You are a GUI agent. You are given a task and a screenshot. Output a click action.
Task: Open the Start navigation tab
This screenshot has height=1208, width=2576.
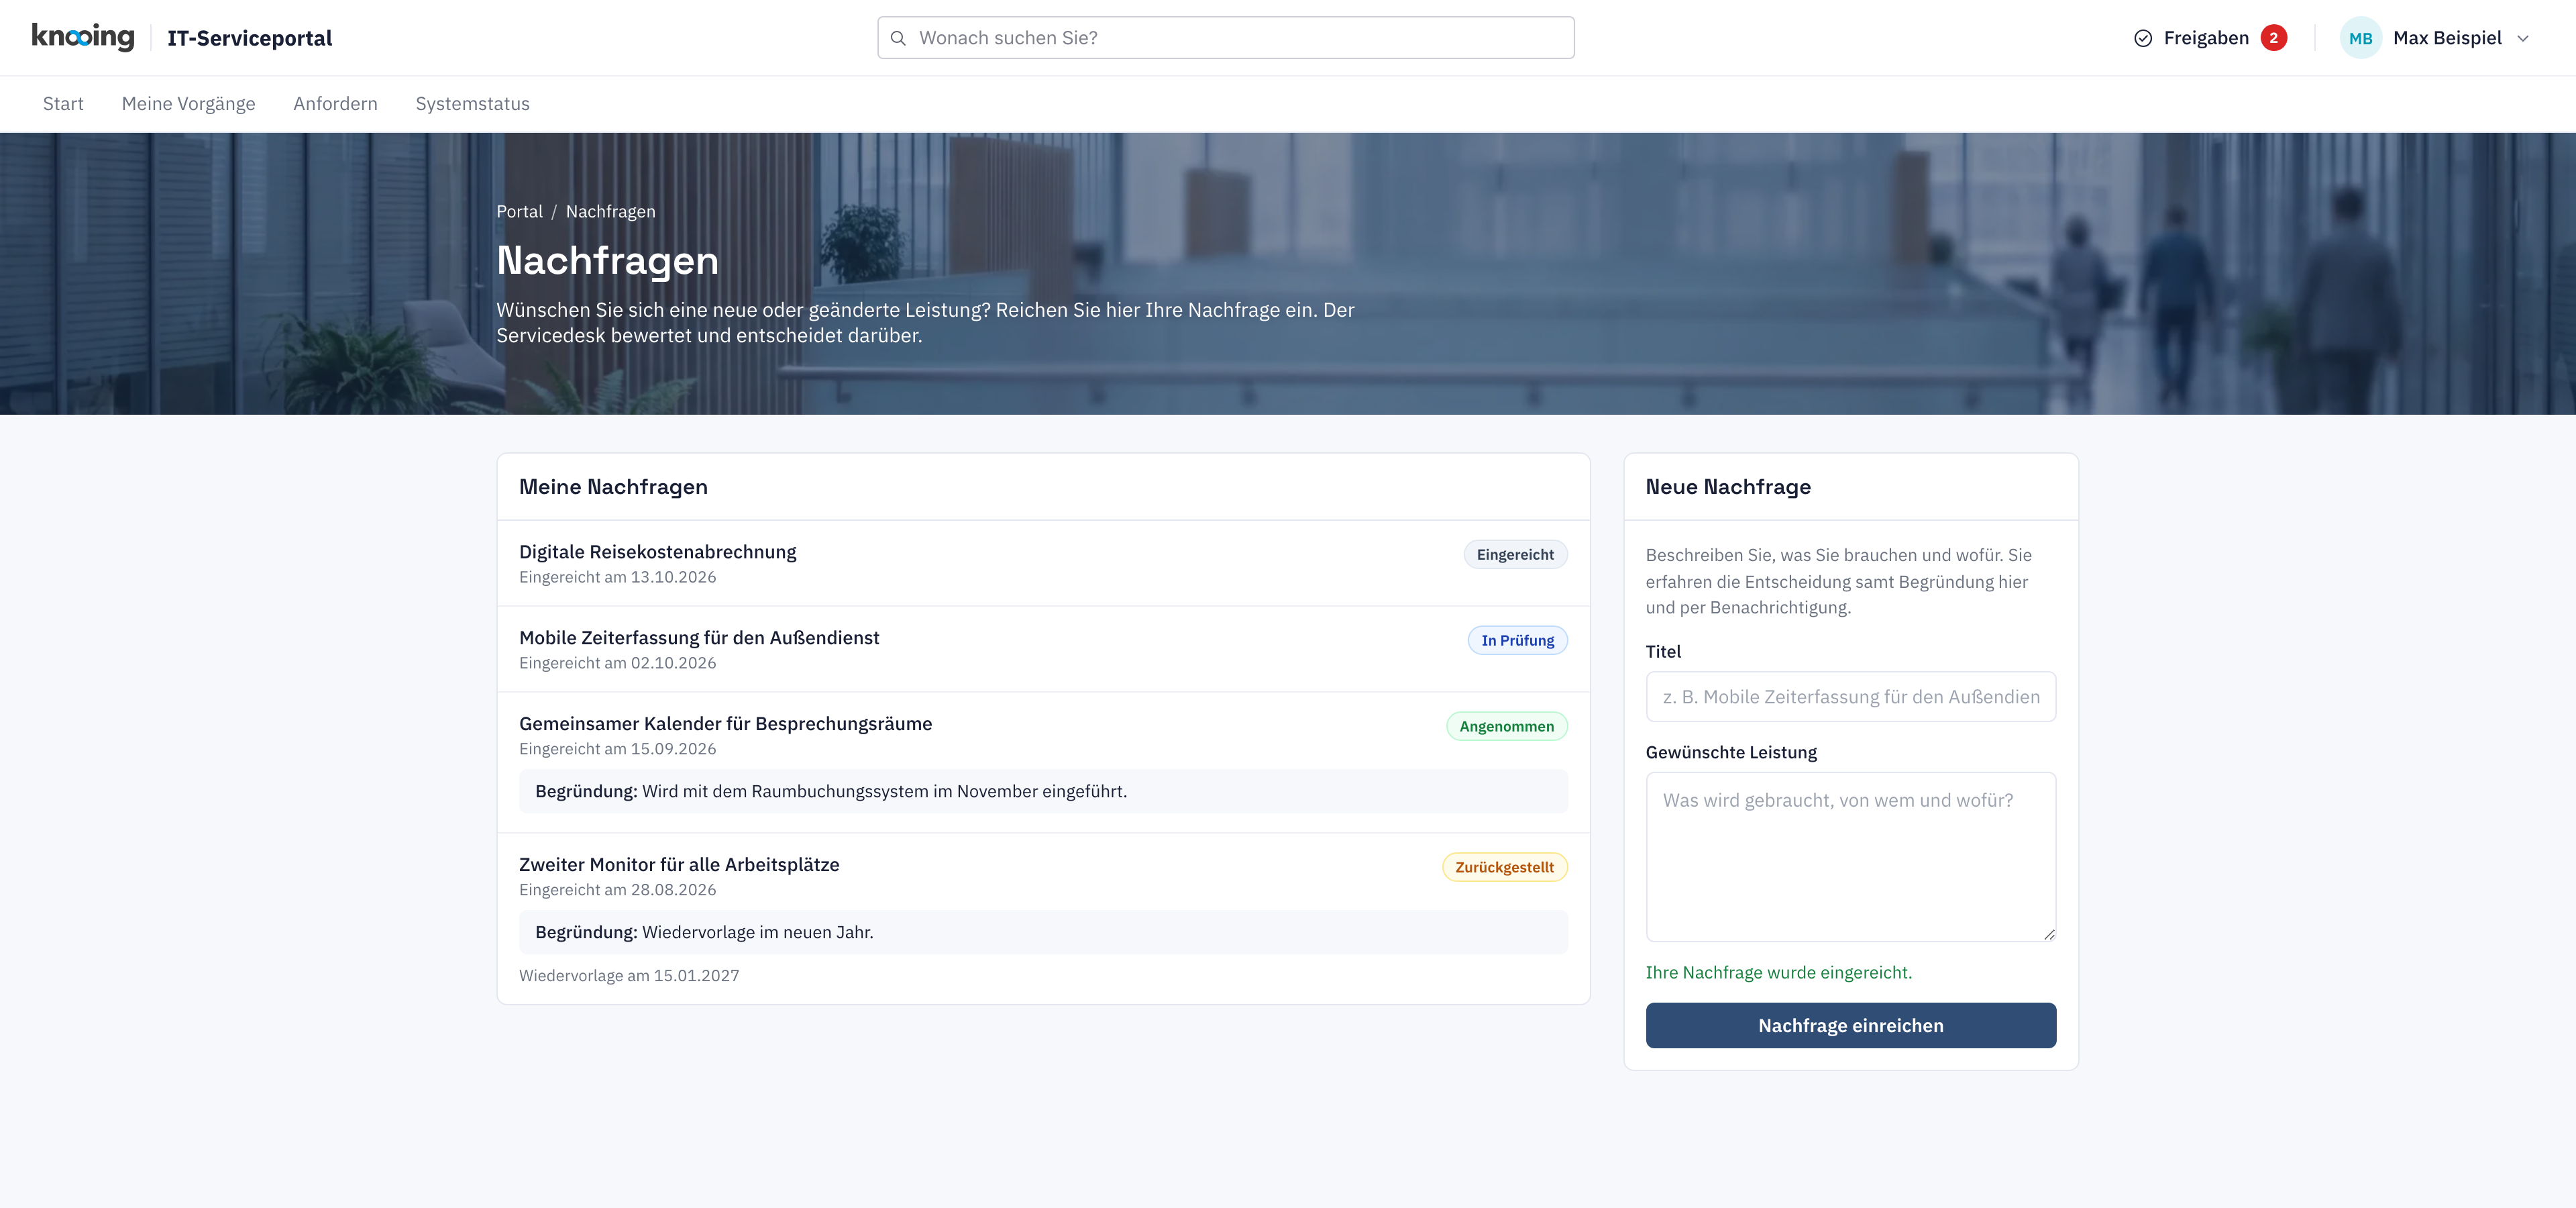coord(63,104)
